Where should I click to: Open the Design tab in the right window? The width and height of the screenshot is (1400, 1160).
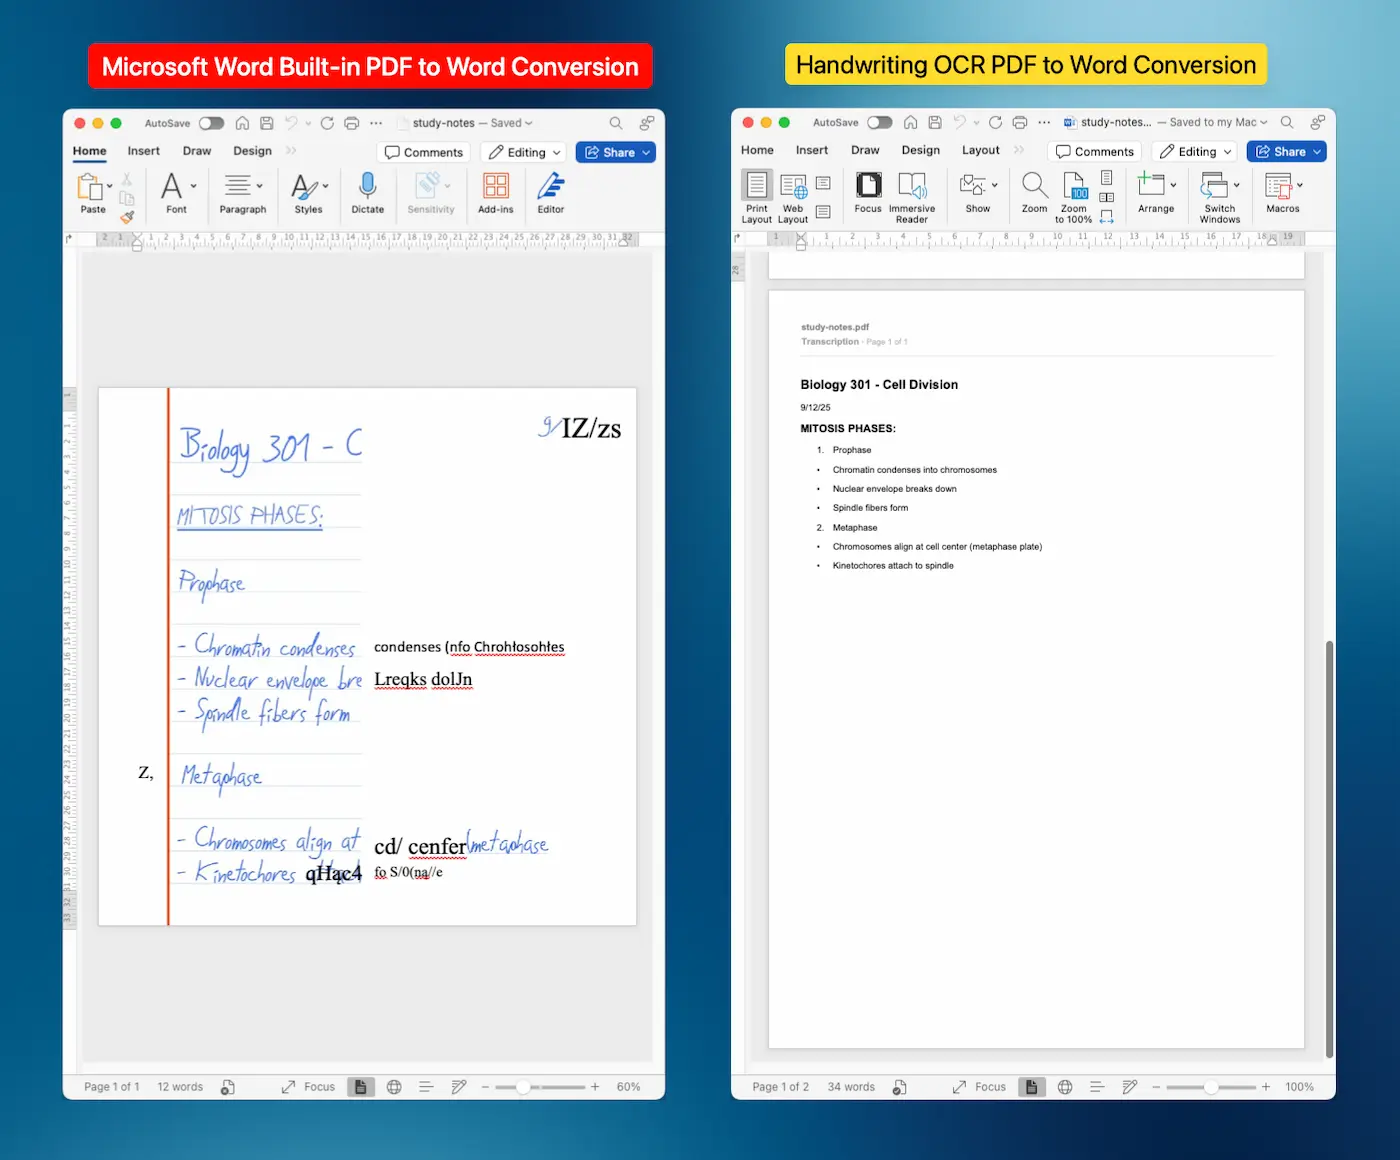(x=920, y=150)
